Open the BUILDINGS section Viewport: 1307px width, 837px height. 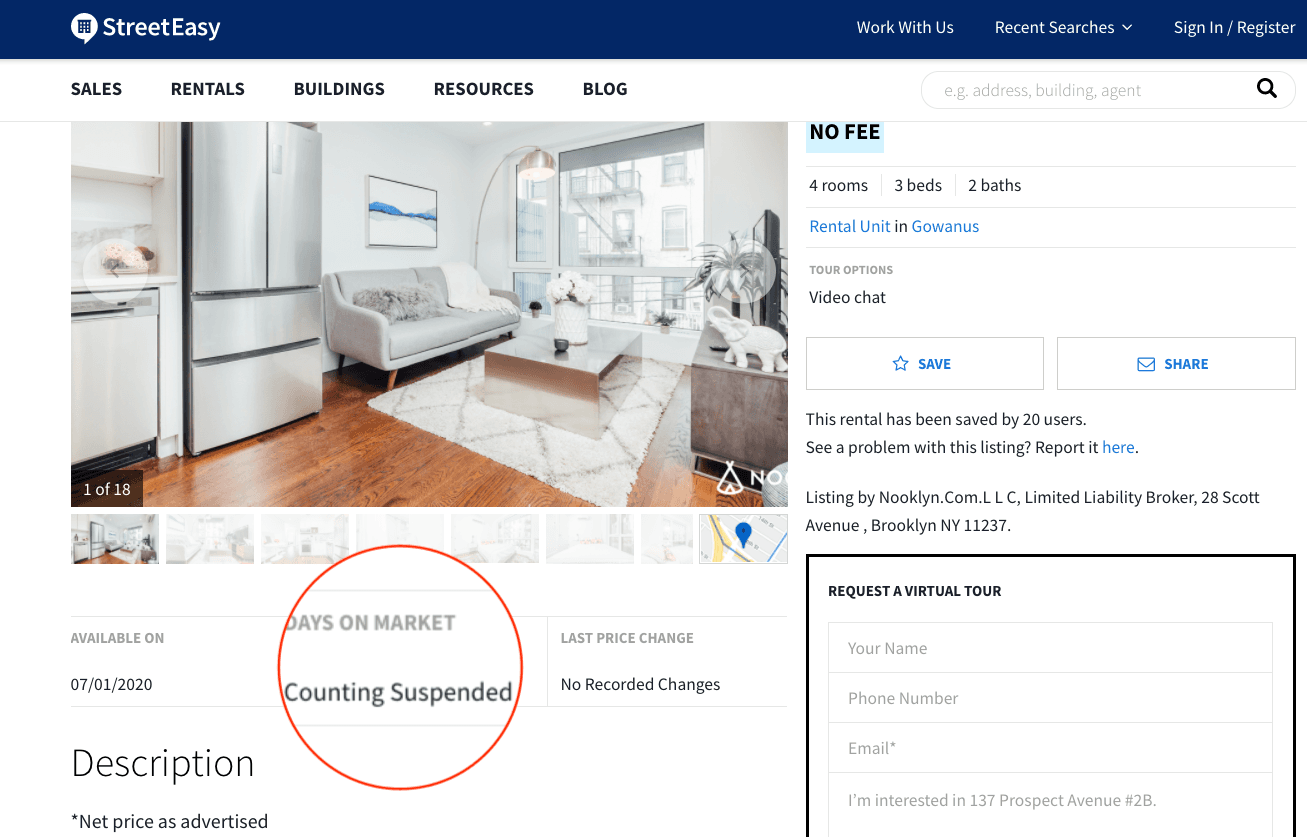tap(338, 89)
